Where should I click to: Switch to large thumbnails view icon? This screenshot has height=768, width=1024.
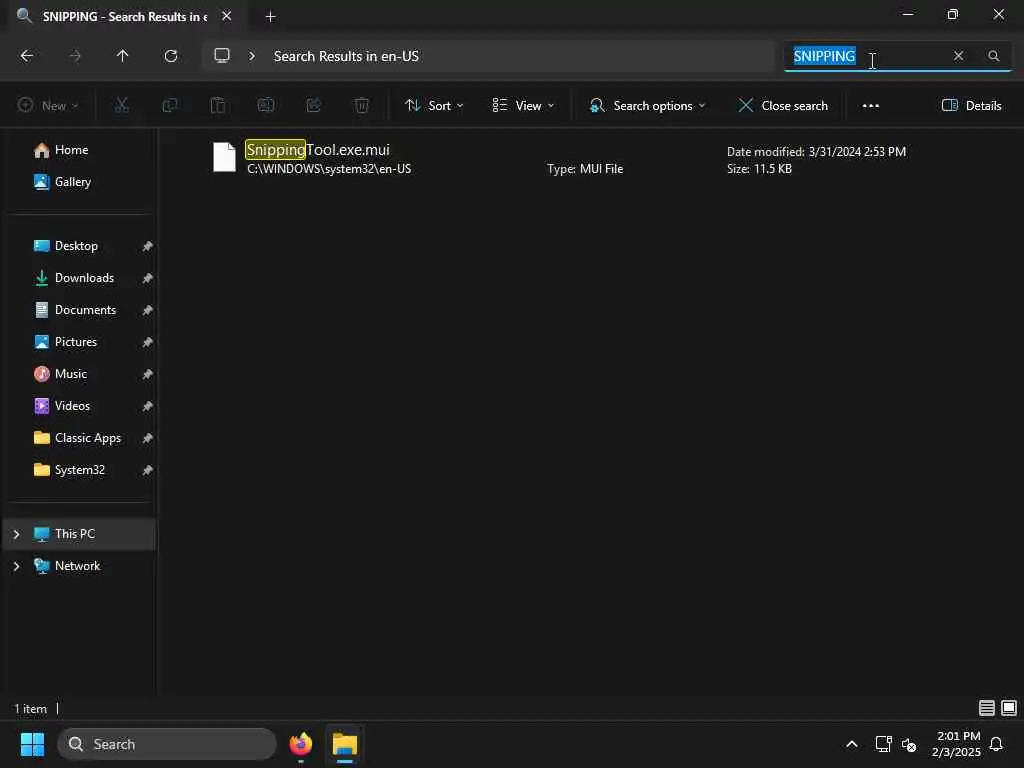point(1009,708)
